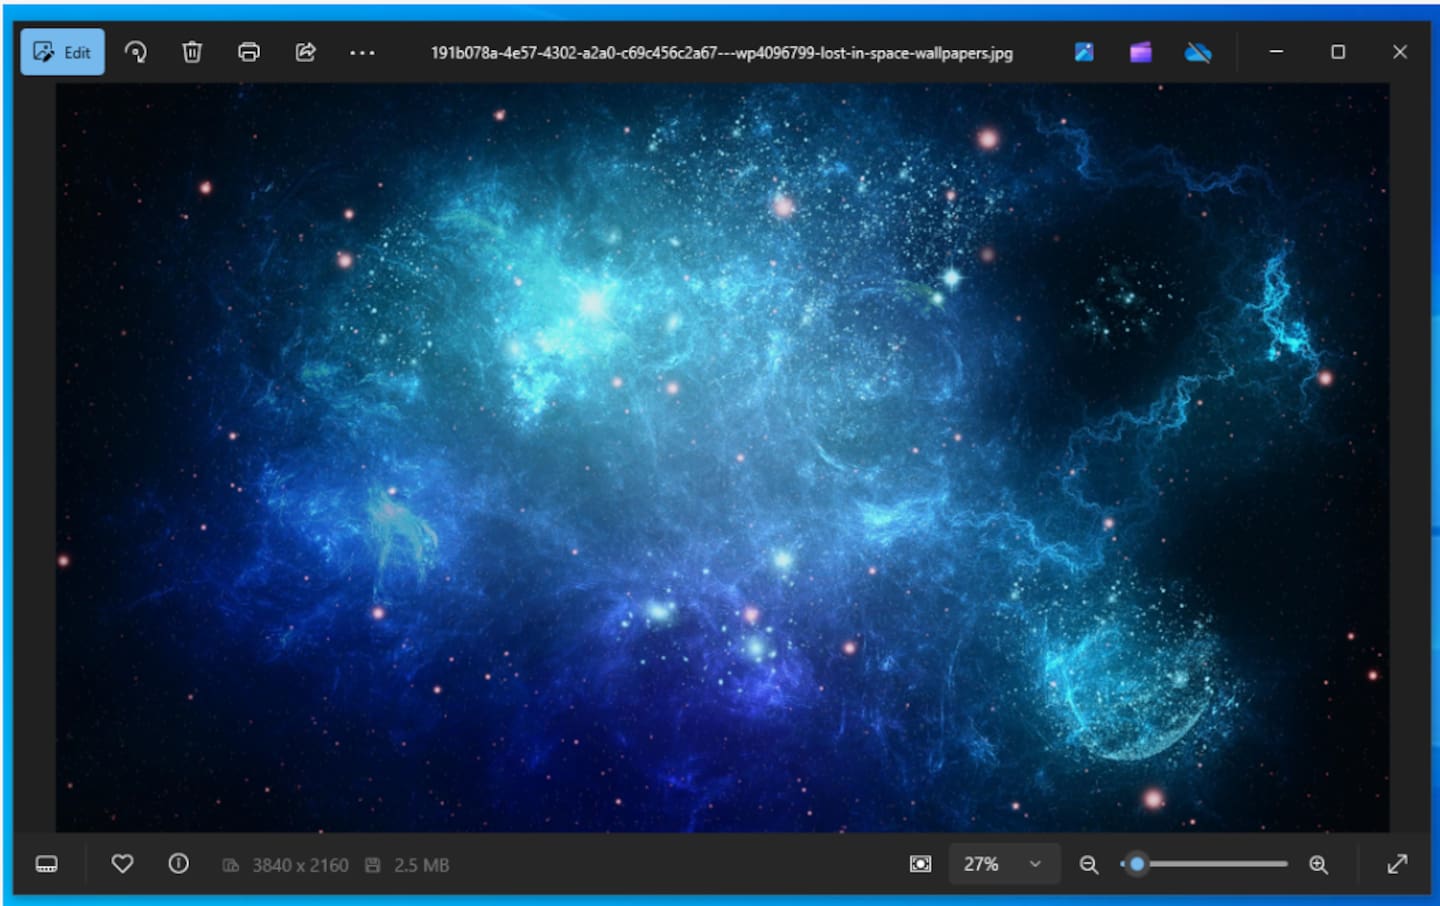Enter full screen with the expand arrows
1440x906 pixels.
point(1397,864)
